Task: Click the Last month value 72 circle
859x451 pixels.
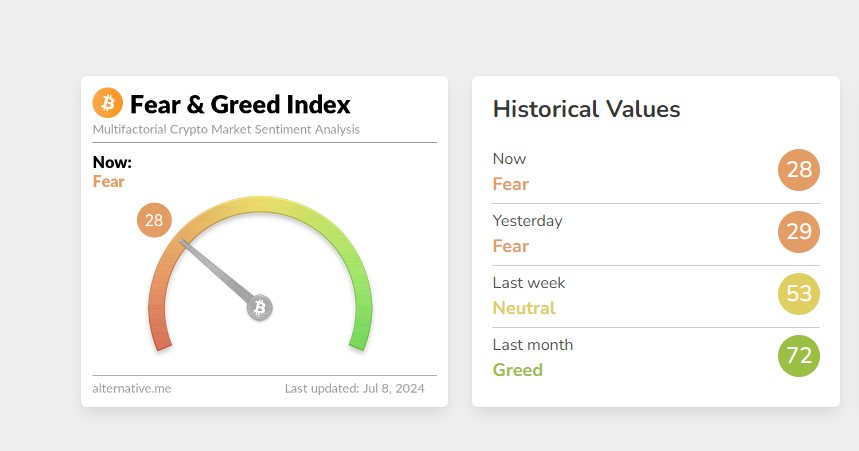Action: pos(798,356)
